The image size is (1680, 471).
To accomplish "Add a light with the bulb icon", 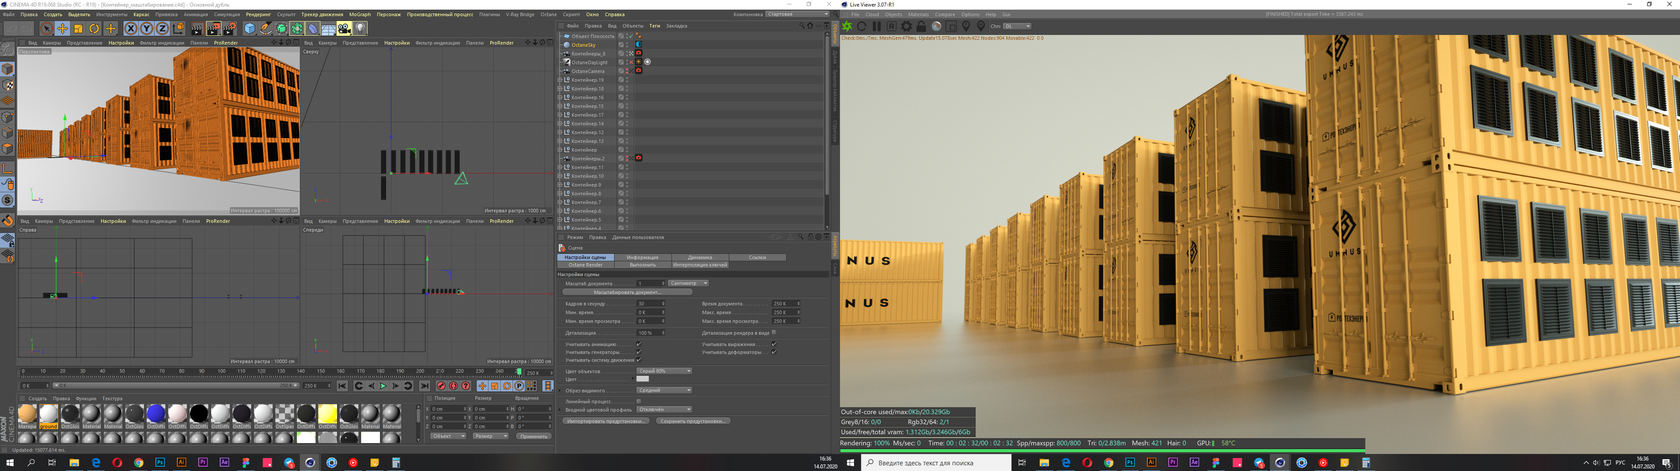I will point(360,29).
